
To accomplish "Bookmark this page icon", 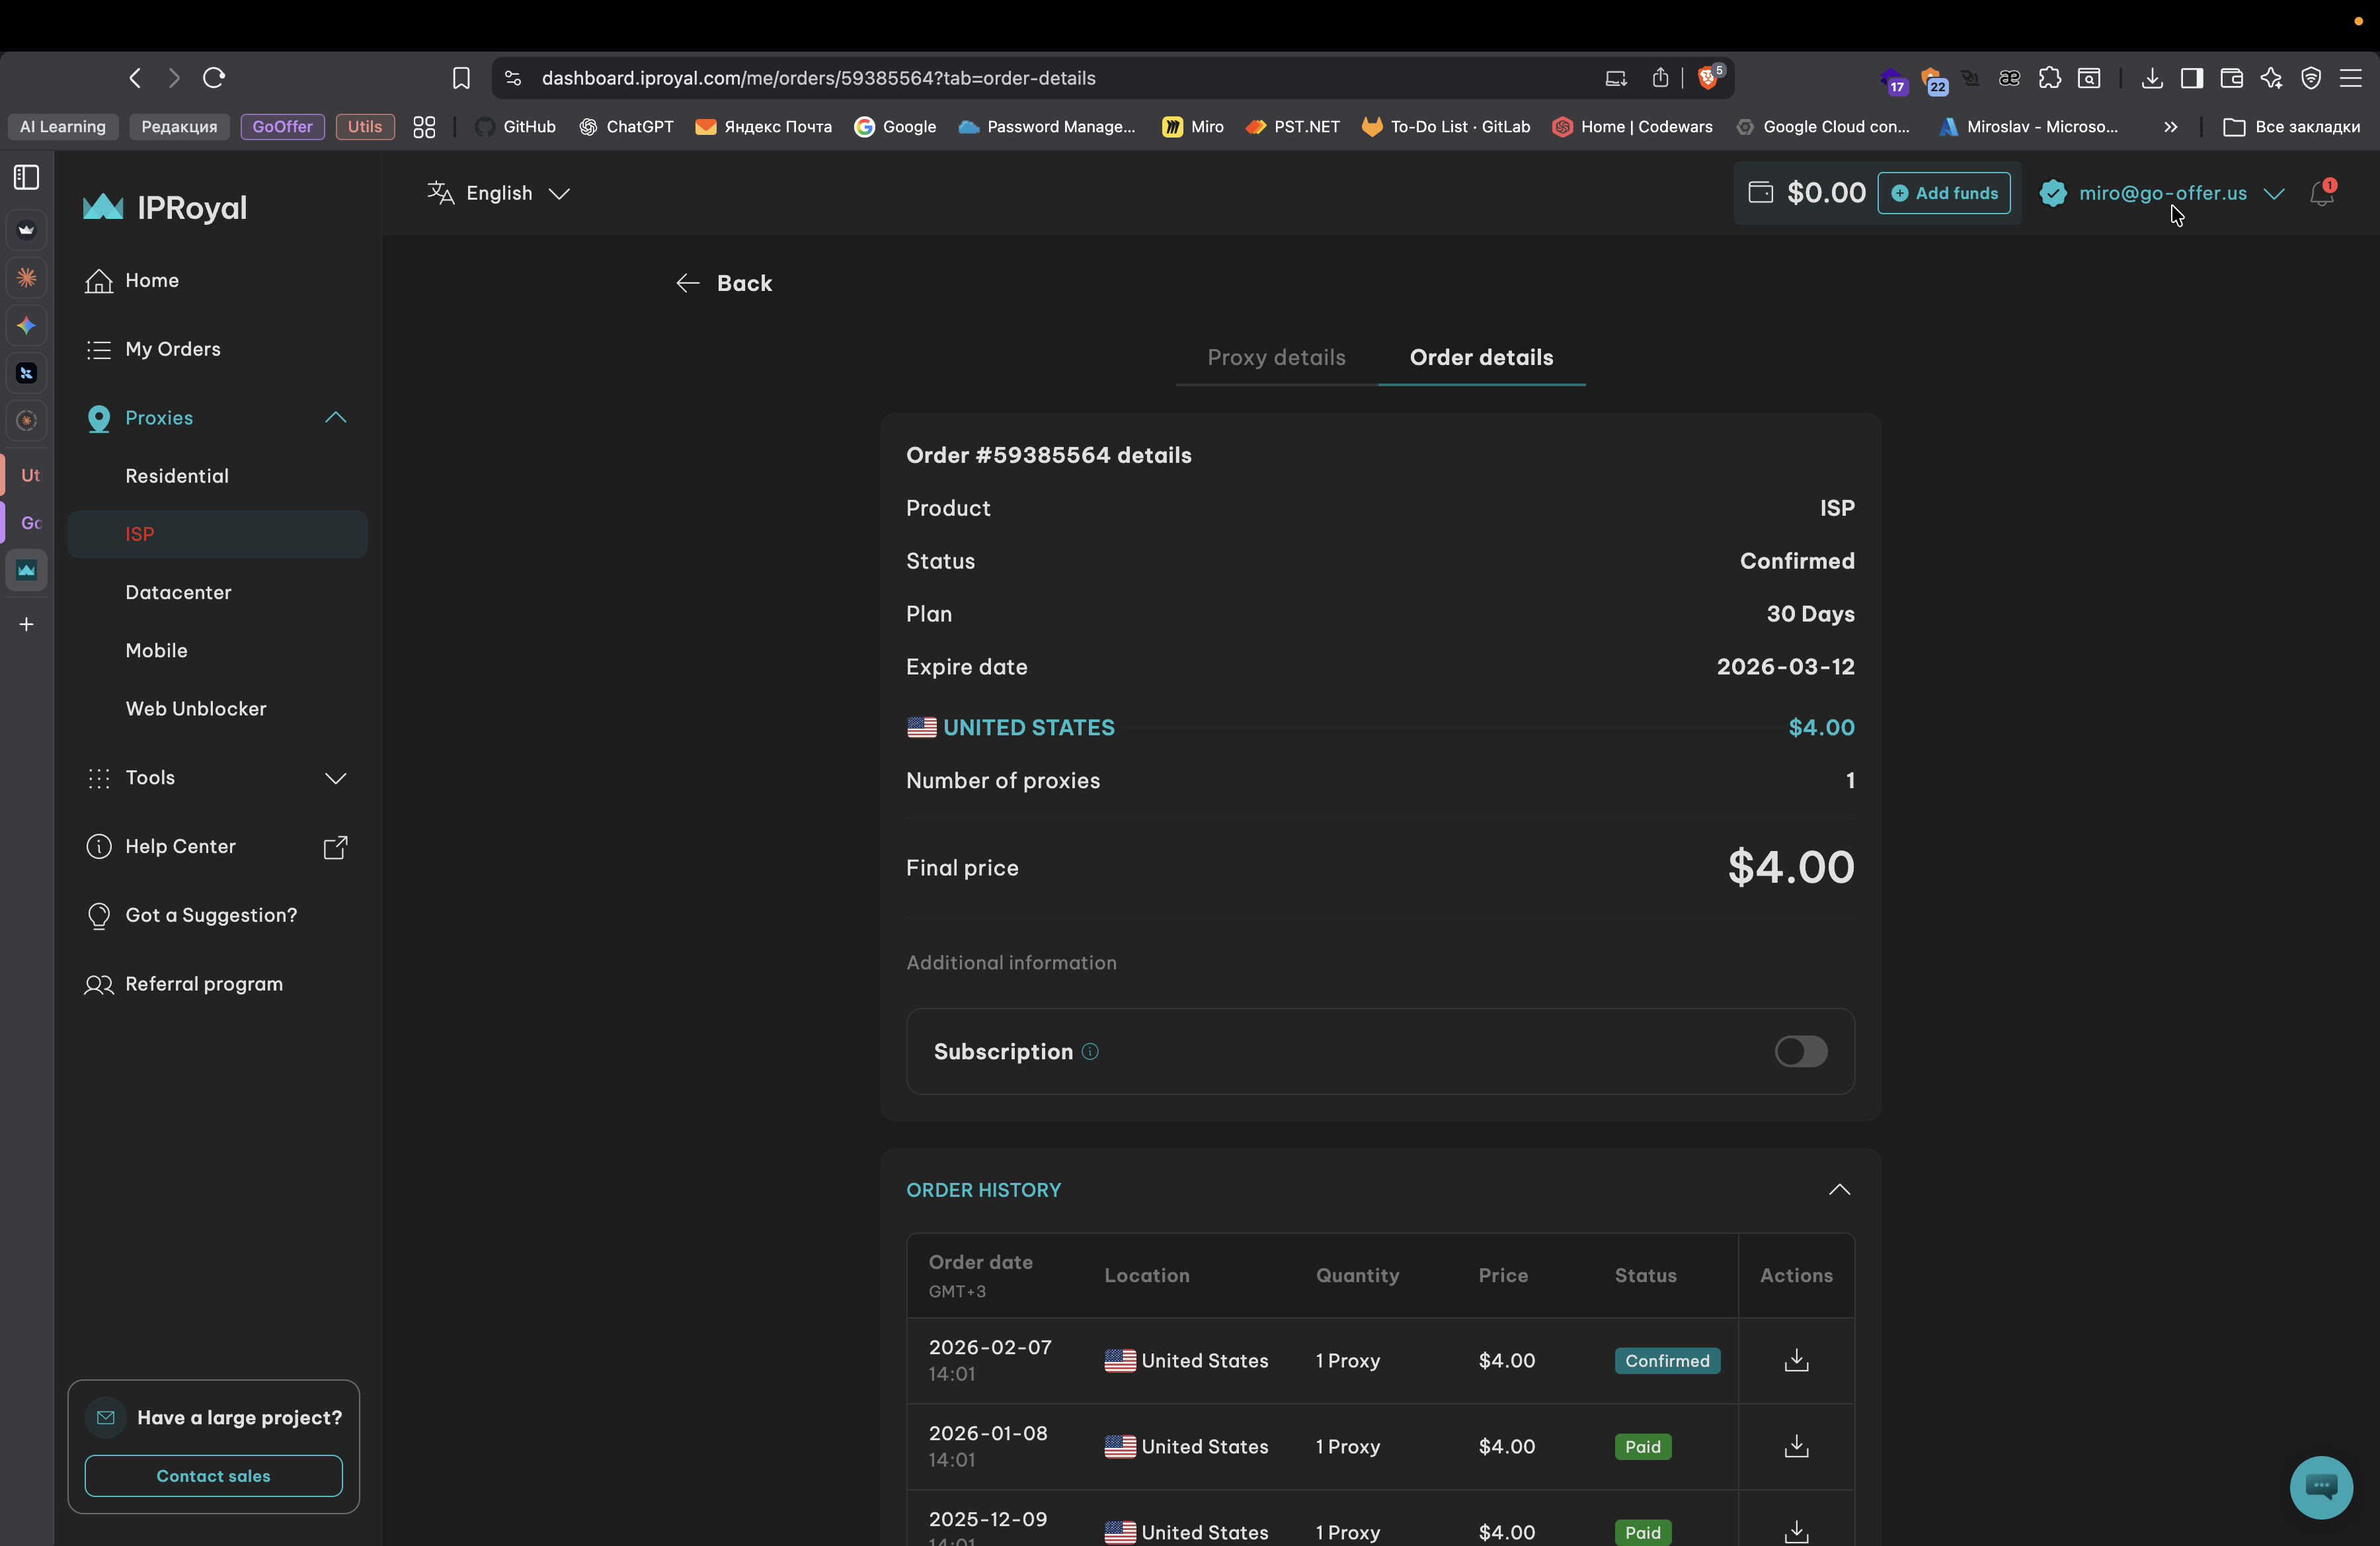I will click(x=461, y=78).
